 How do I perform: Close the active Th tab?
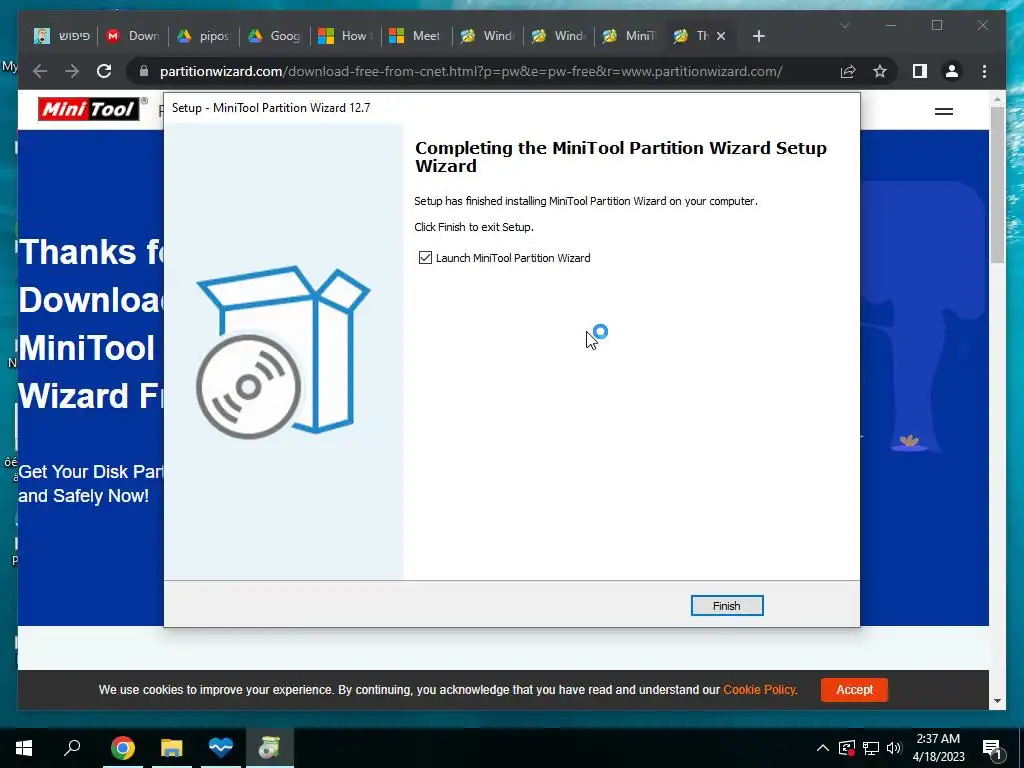pos(721,36)
